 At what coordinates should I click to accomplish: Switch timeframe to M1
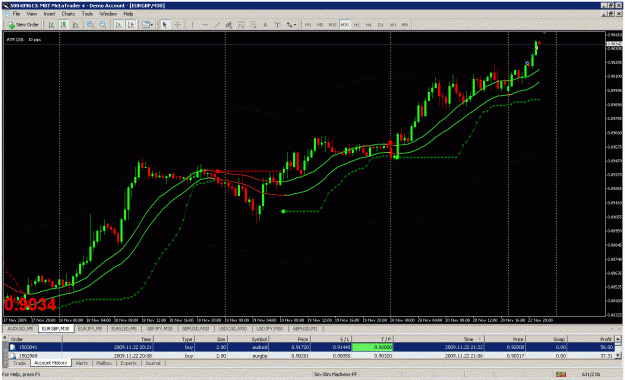click(x=308, y=25)
